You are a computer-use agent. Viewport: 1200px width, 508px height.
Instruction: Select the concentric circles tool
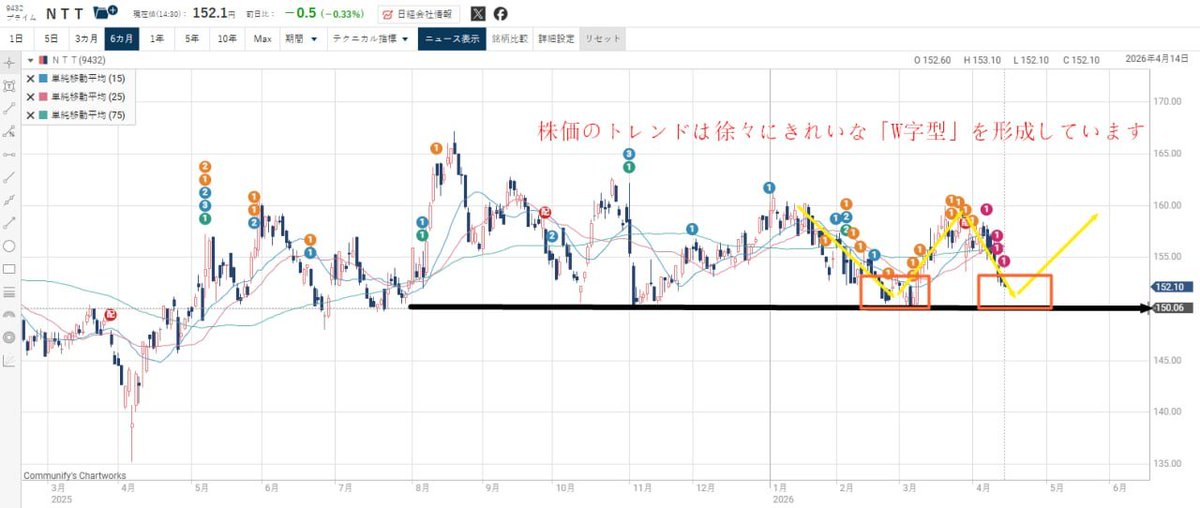(9, 338)
